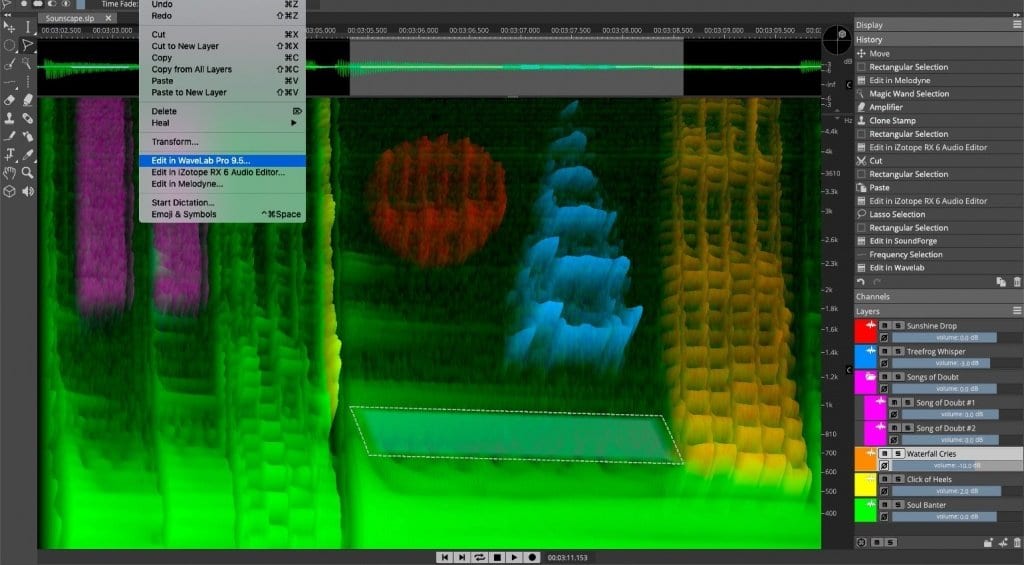Add a new layer group folder
Image resolution: width=1024 pixels, height=565 pixels.
(988, 542)
